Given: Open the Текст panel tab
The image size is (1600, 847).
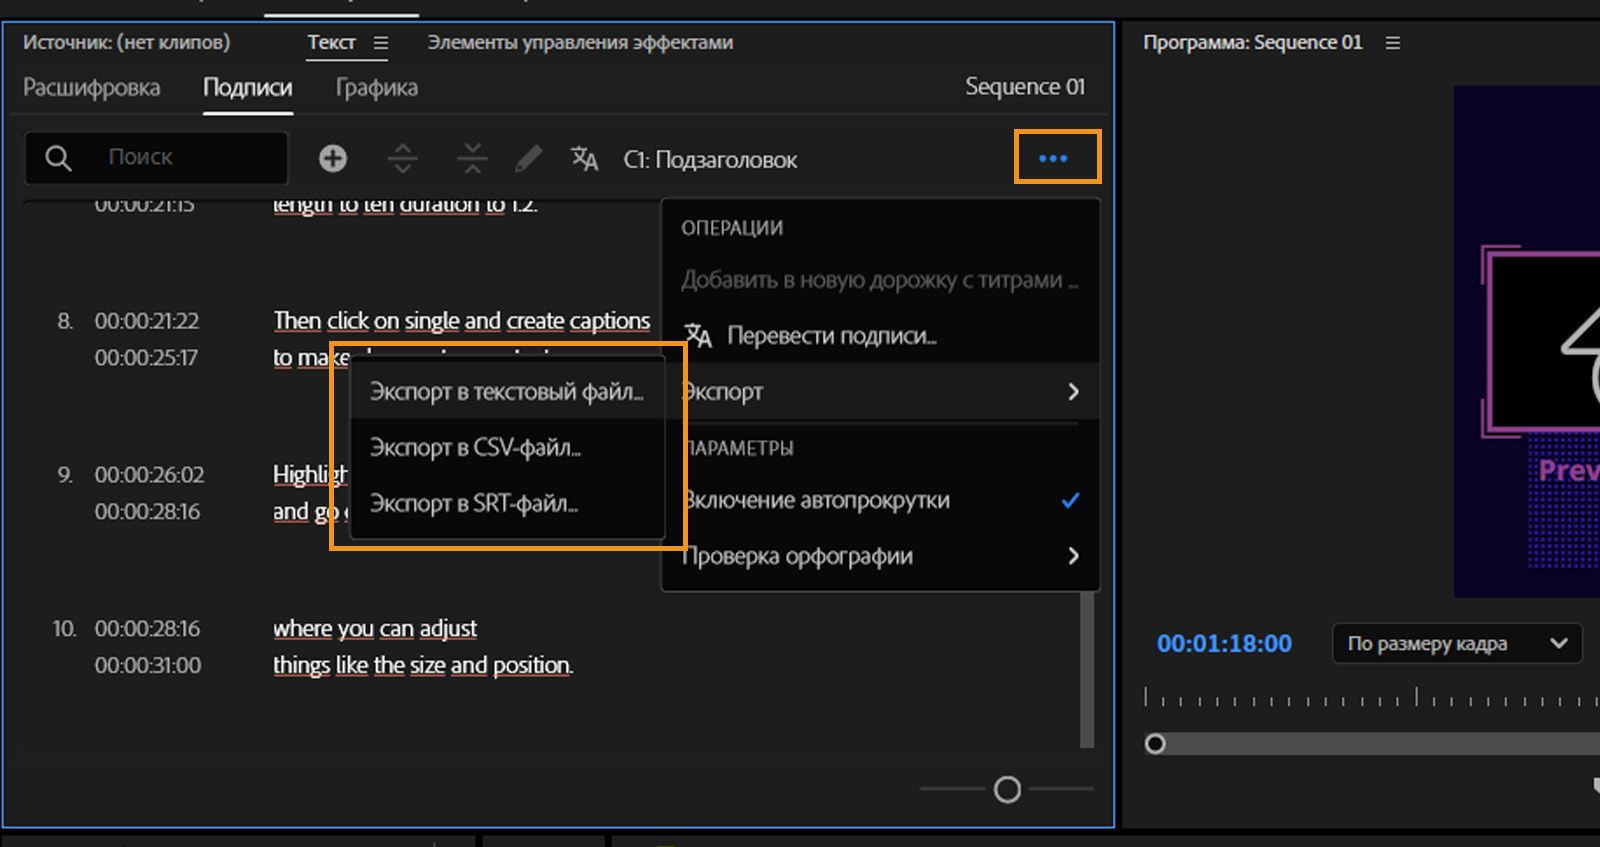Looking at the screenshot, I should point(331,42).
